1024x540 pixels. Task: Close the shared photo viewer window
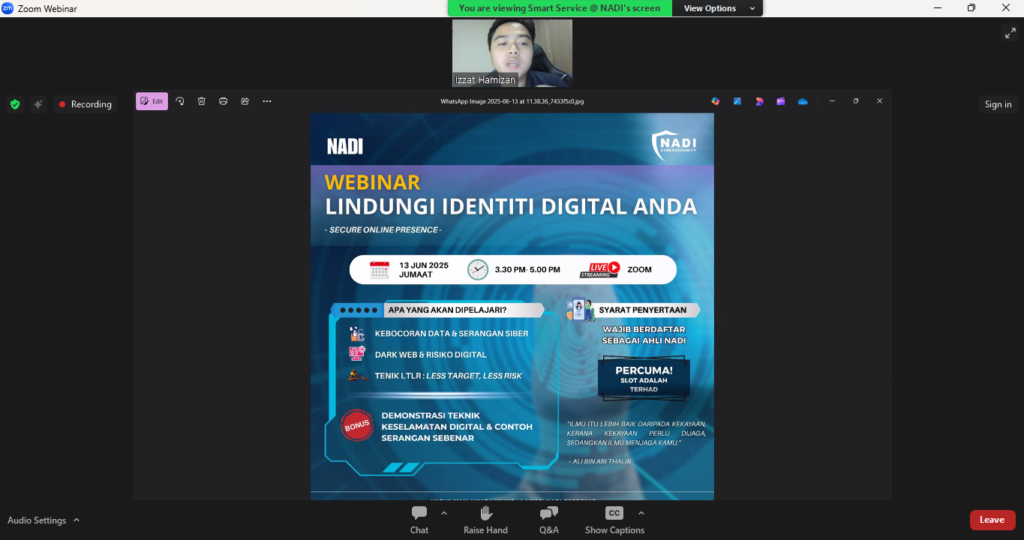[x=880, y=101]
